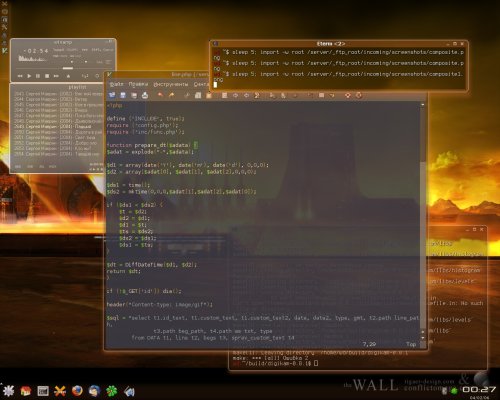The image size is (500, 400).
Task: Click the playlist Misc button
Action: point(53,166)
